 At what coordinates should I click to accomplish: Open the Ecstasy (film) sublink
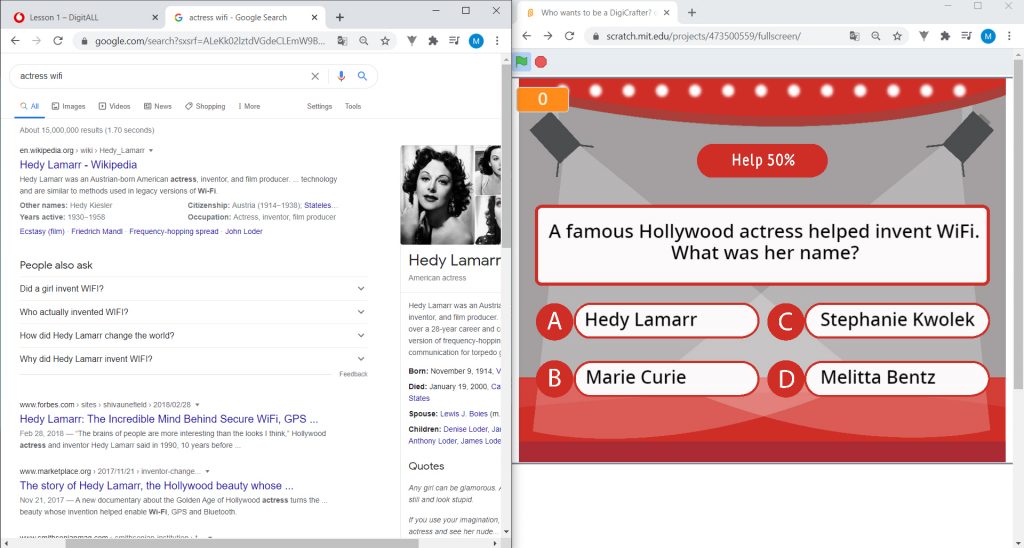(42, 231)
